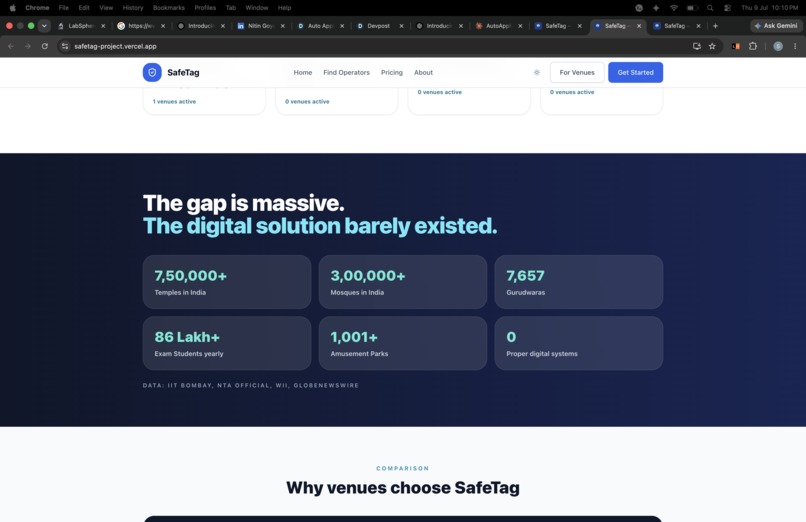Viewport: 806px width, 522px height.
Task: Close the AutoApp tab
Action: point(520,26)
